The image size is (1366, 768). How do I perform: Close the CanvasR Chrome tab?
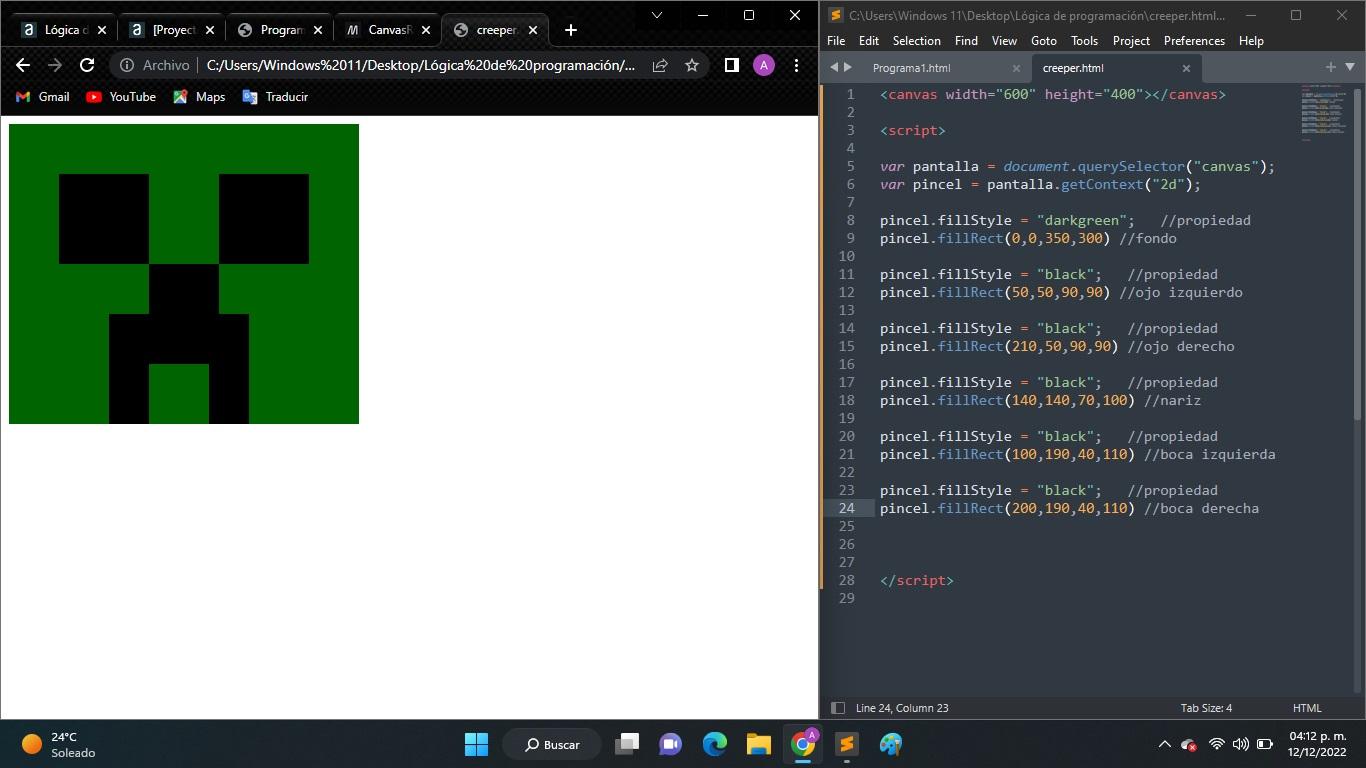click(x=425, y=30)
